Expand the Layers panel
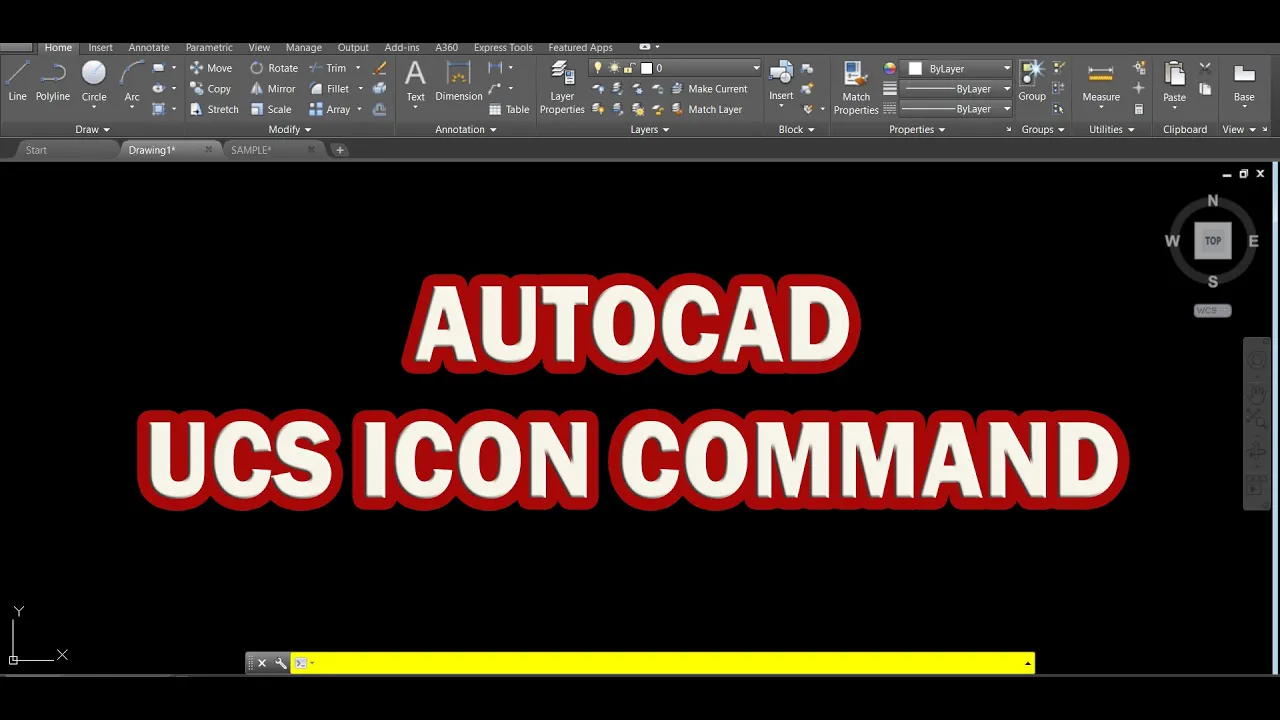Screen dimensions: 1280x720 click(x=650, y=129)
